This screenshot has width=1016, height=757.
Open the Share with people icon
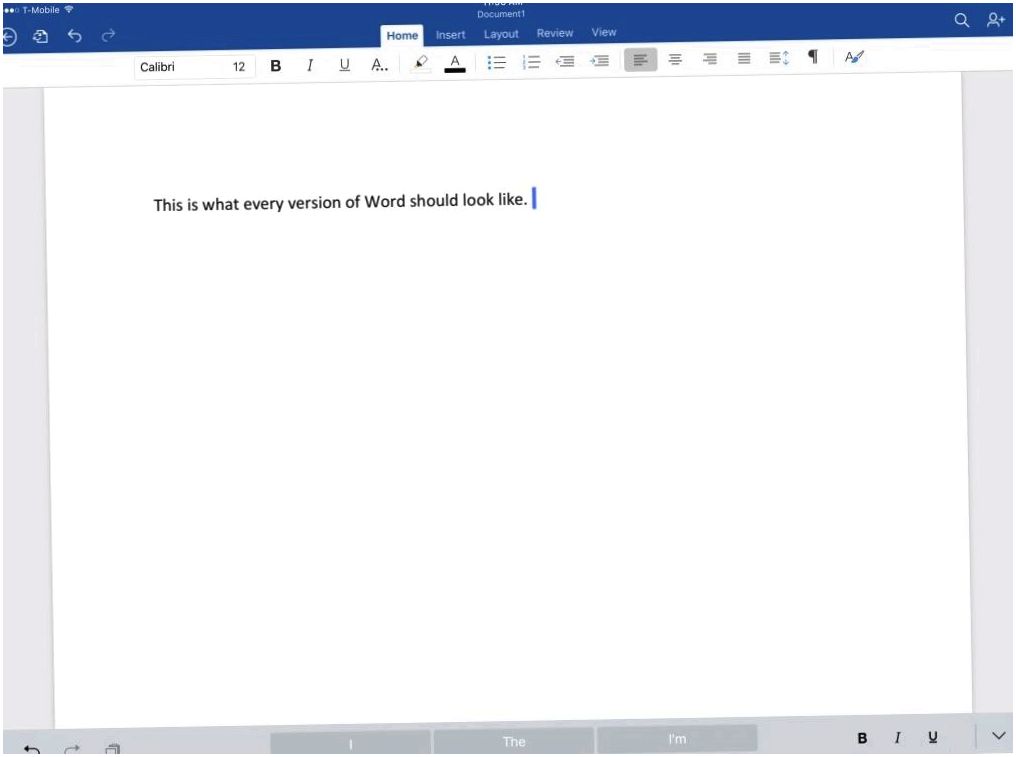pos(995,20)
